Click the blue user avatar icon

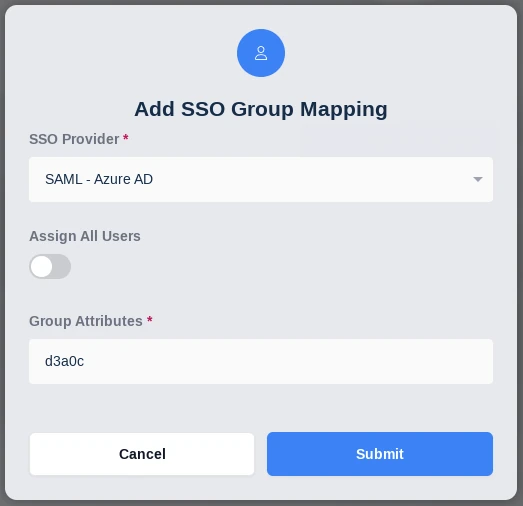261,53
